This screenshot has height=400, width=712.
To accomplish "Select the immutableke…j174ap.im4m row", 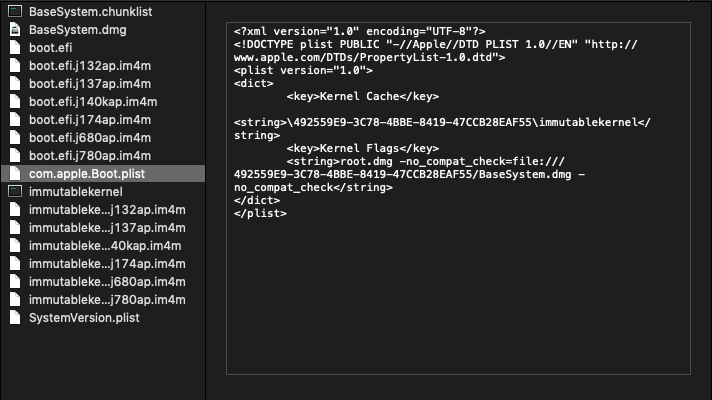I will (103, 263).
